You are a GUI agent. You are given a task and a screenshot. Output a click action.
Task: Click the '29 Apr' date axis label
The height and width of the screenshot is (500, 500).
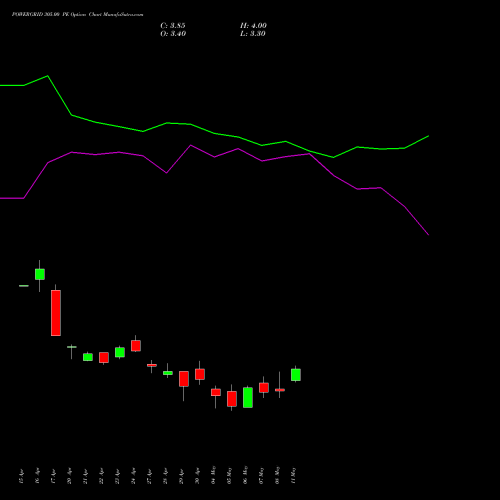[181, 477]
